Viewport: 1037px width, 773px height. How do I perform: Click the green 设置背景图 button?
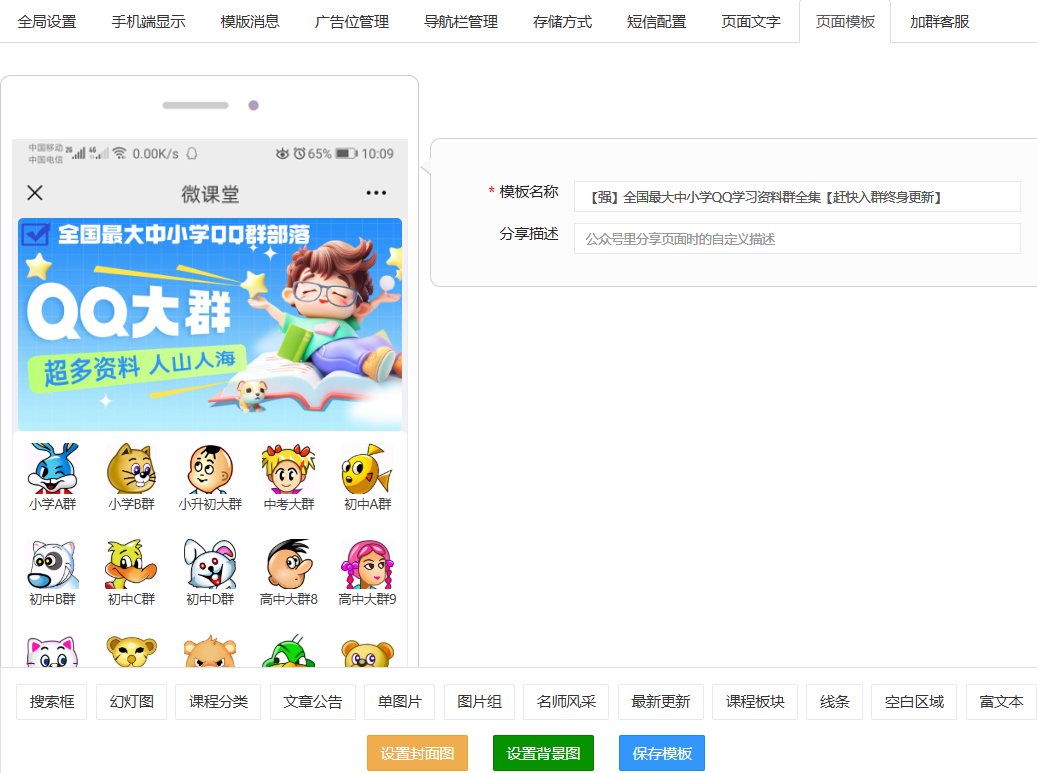pos(543,753)
